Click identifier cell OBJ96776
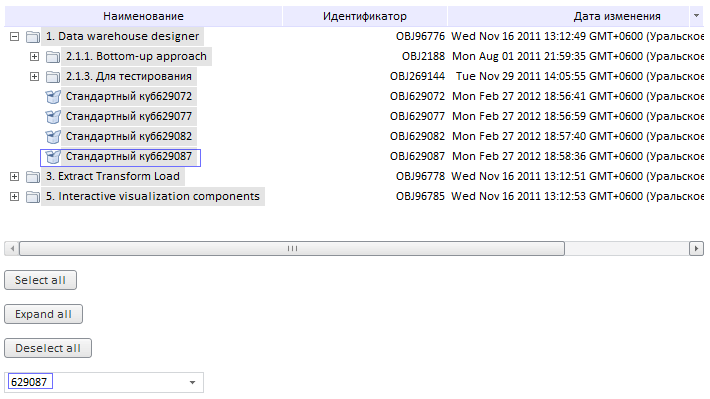This screenshot has height=399, width=710. [x=420, y=36]
